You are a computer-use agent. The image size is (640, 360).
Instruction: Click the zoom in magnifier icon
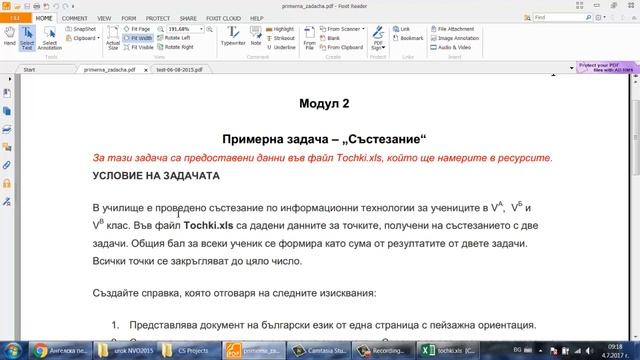click(209, 29)
